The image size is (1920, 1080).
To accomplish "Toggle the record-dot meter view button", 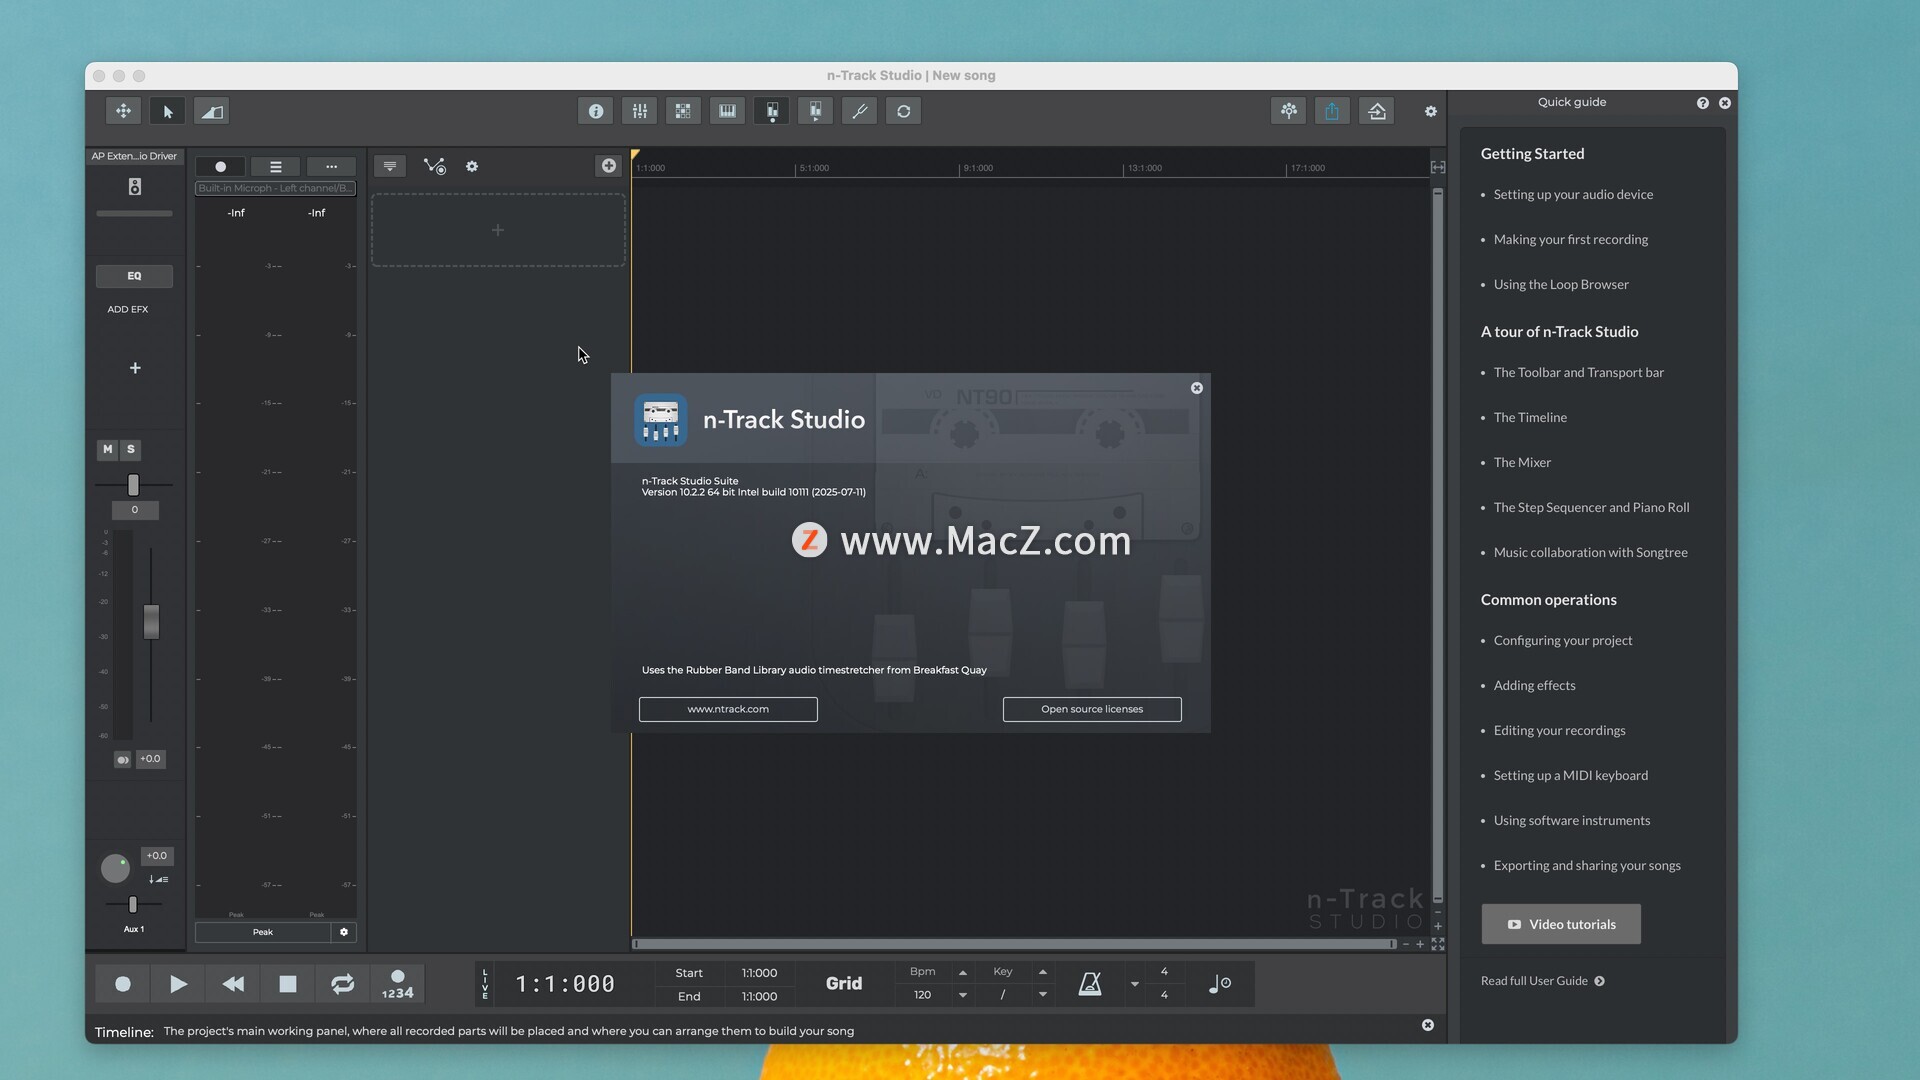I will [x=220, y=167].
